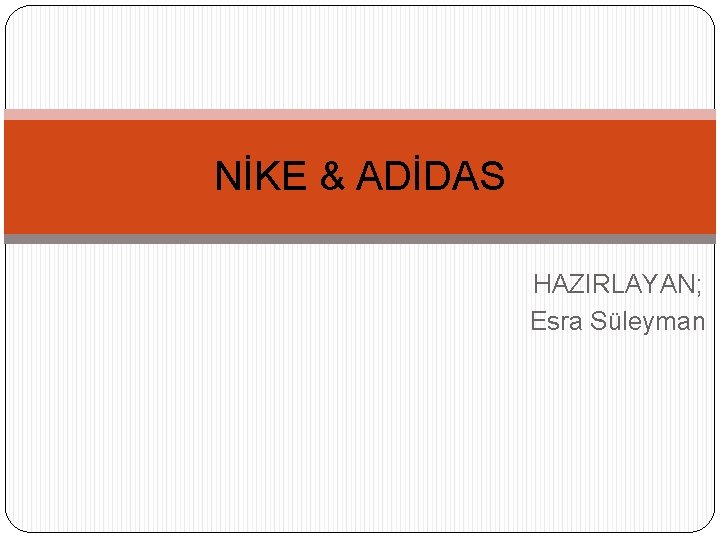The height and width of the screenshot is (540, 720).
Task: Click the top-left rounded corner of the slide border
Action: pyautogui.click(x=14, y=15)
